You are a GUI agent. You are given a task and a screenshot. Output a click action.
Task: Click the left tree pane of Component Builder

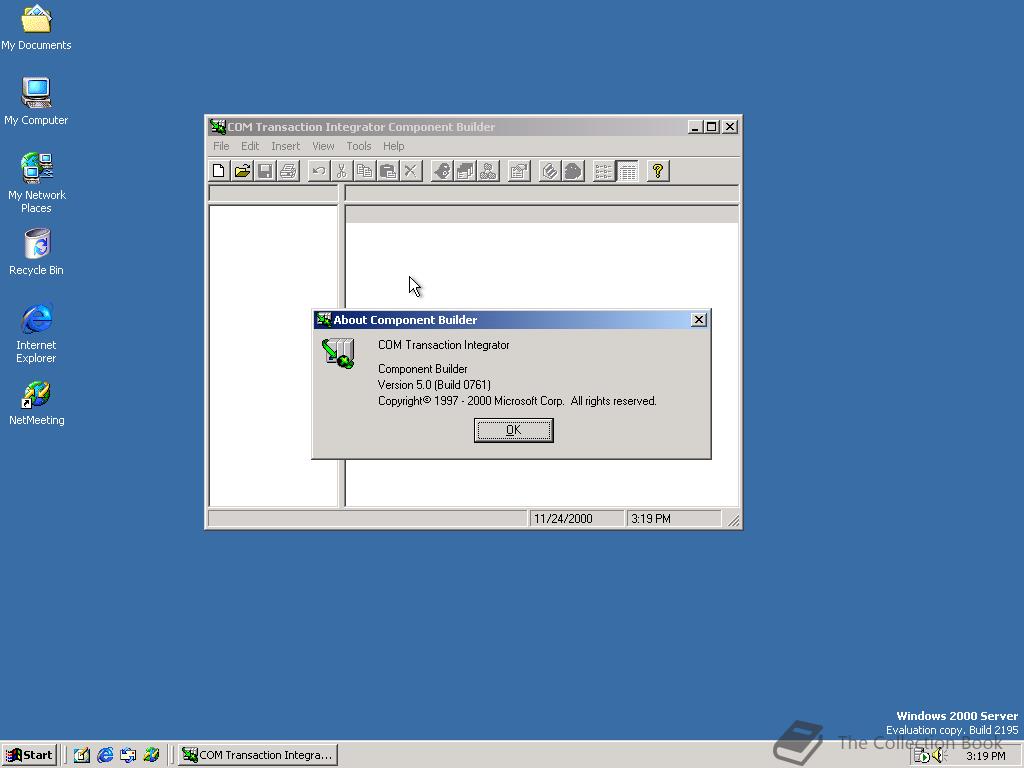tap(274, 356)
